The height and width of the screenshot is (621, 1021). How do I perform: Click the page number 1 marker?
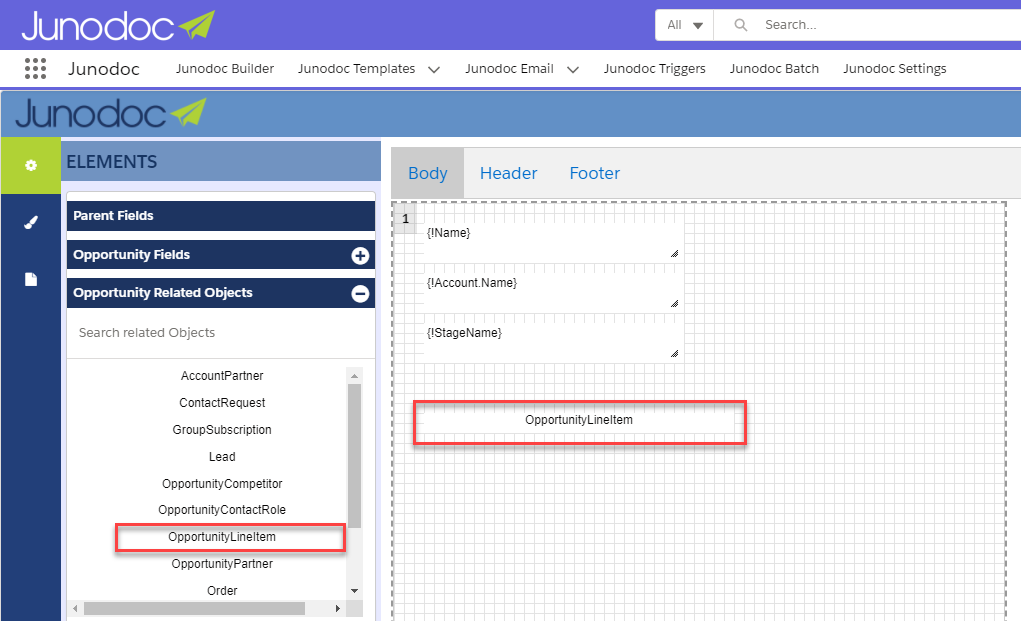click(x=405, y=219)
